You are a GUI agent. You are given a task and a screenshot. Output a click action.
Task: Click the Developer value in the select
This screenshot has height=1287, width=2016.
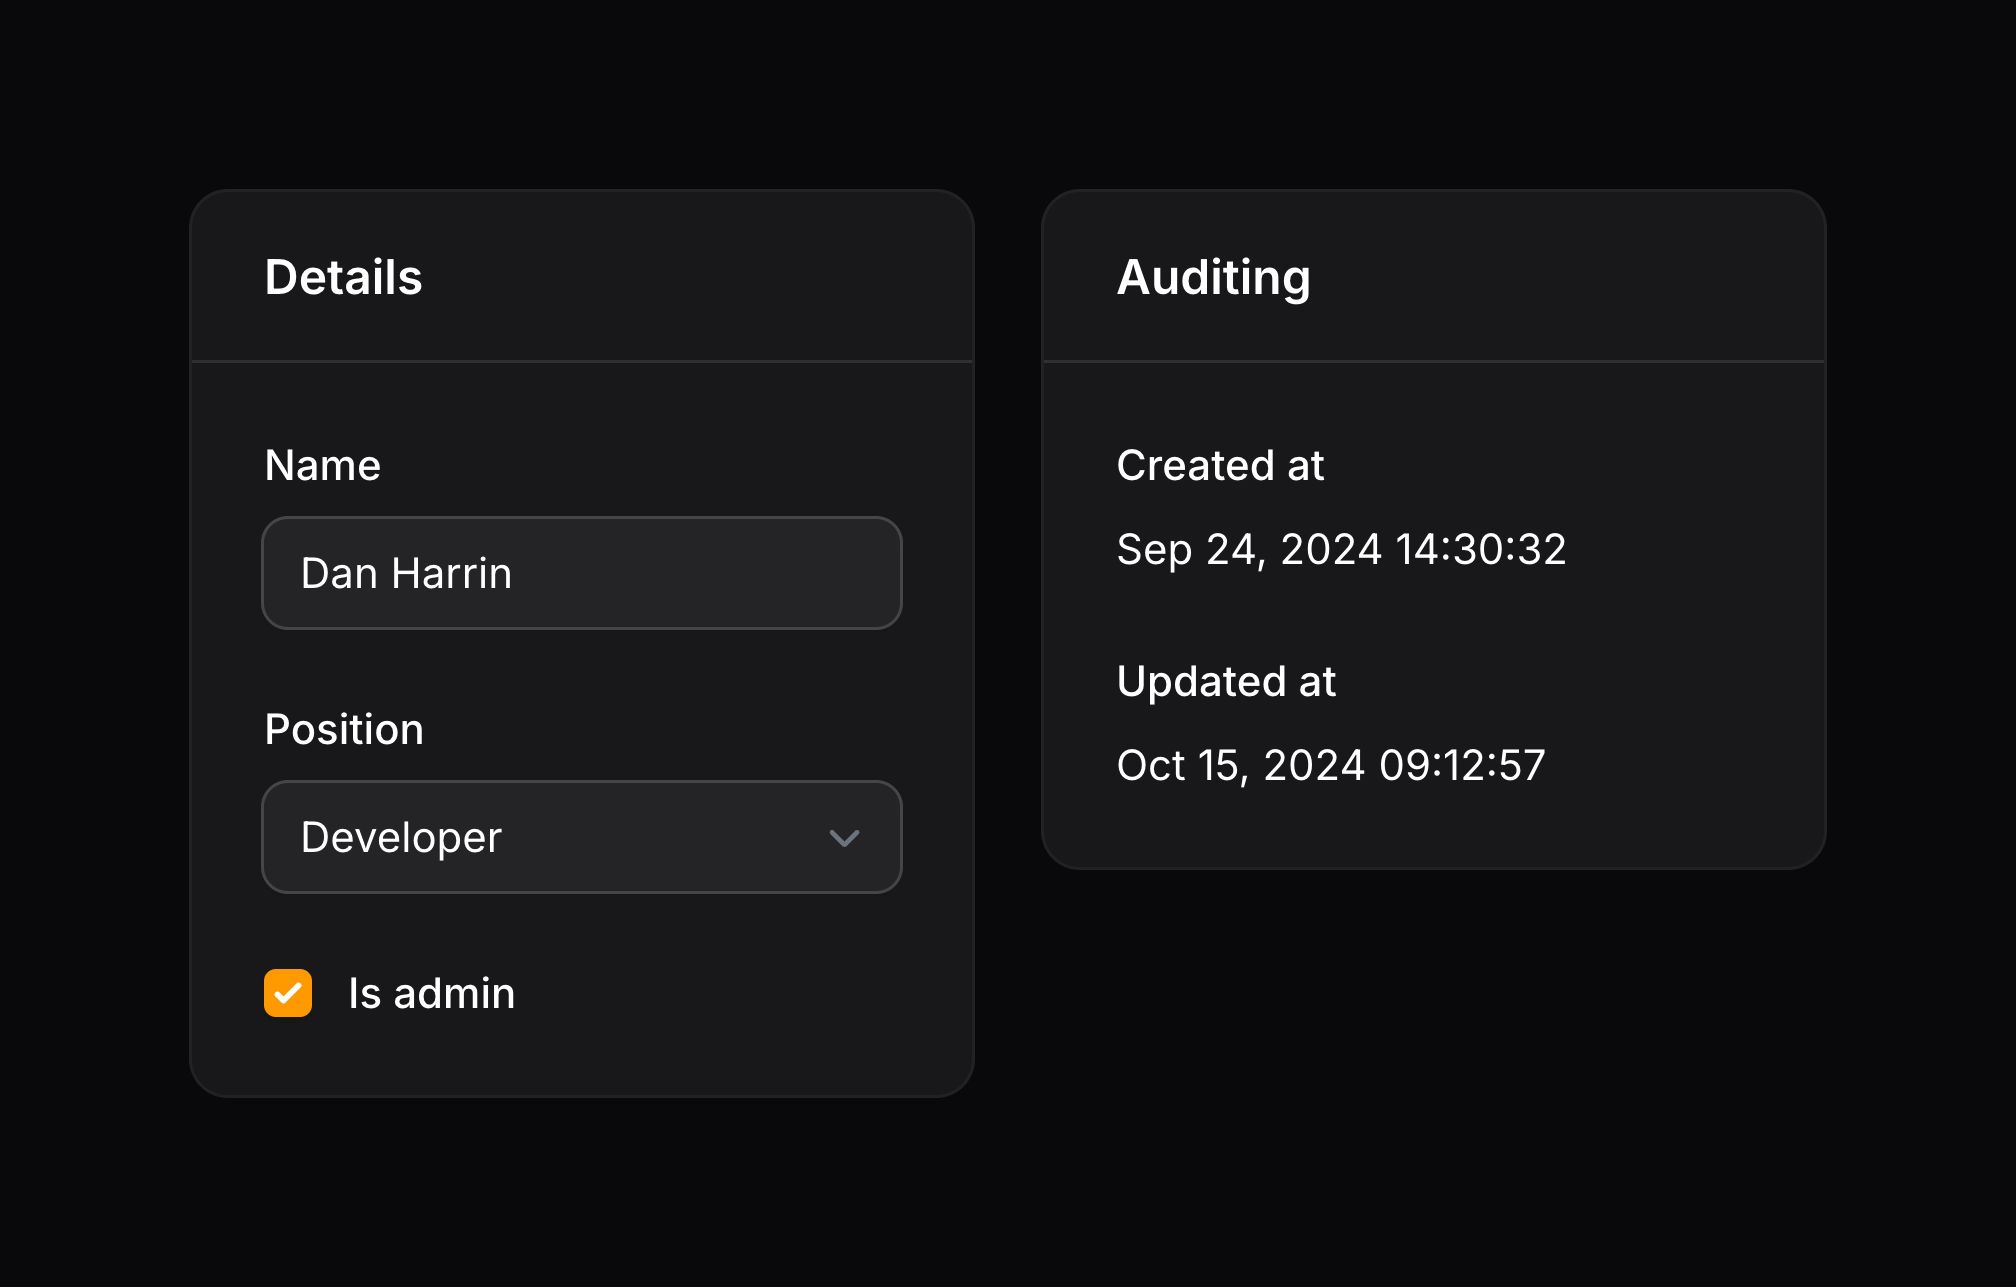[x=401, y=837]
